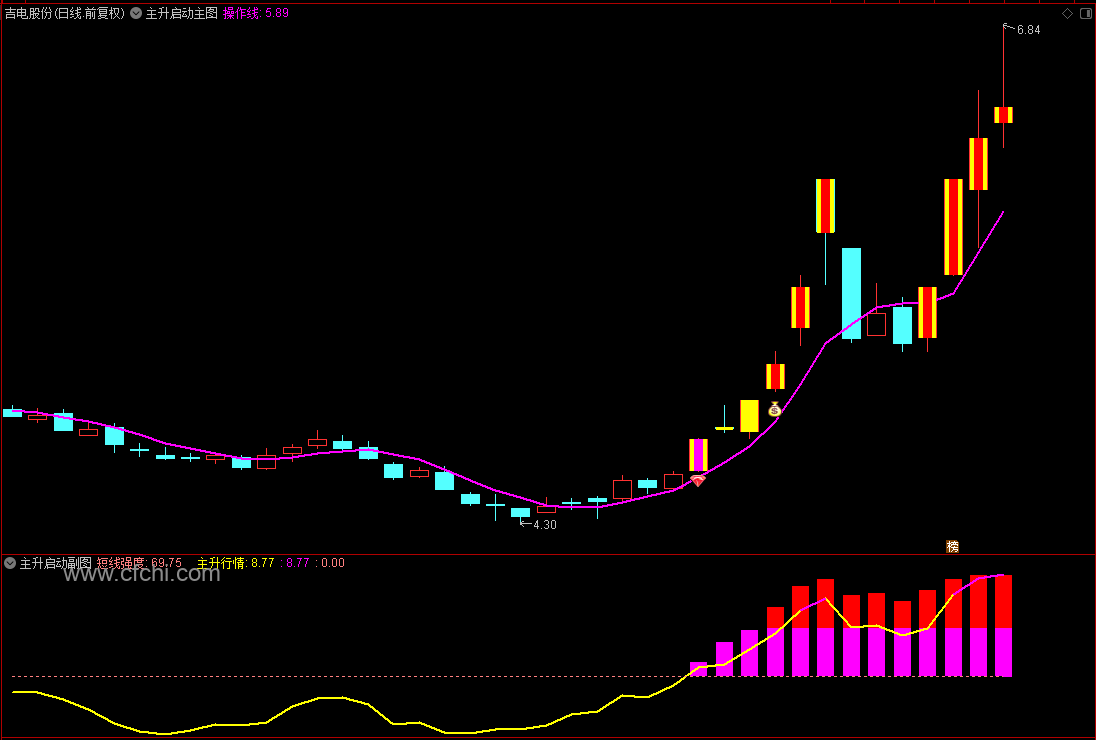This screenshot has height=740, width=1096.
Task: Click the 6.84 high price label
Action: tap(1028, 30)
